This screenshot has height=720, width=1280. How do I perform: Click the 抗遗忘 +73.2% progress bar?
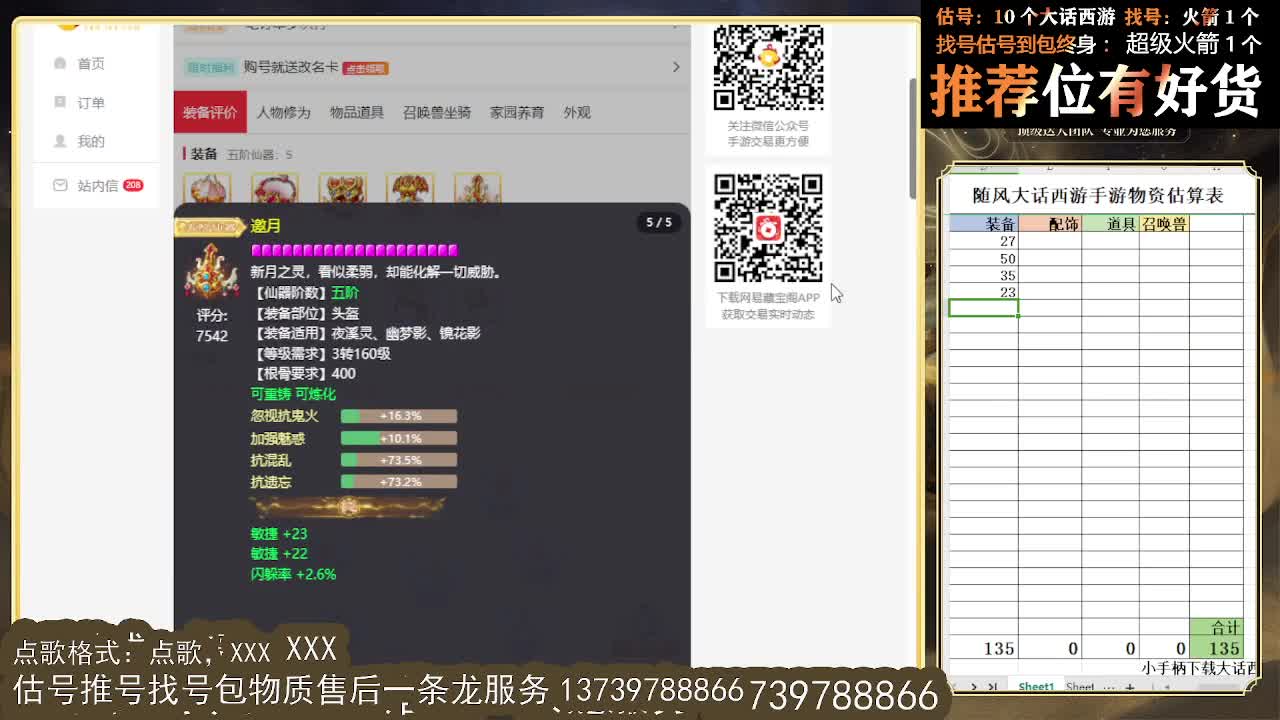point(400,481)
